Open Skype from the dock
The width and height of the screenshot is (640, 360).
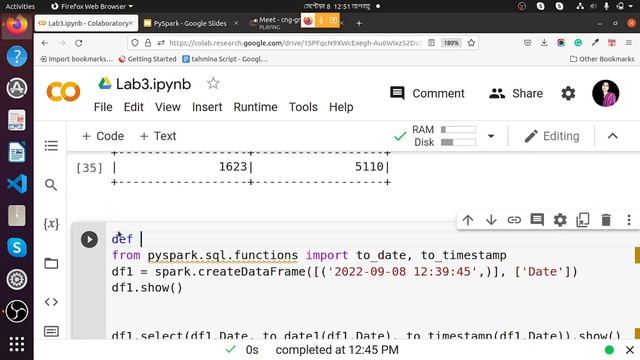click(17, 247)
